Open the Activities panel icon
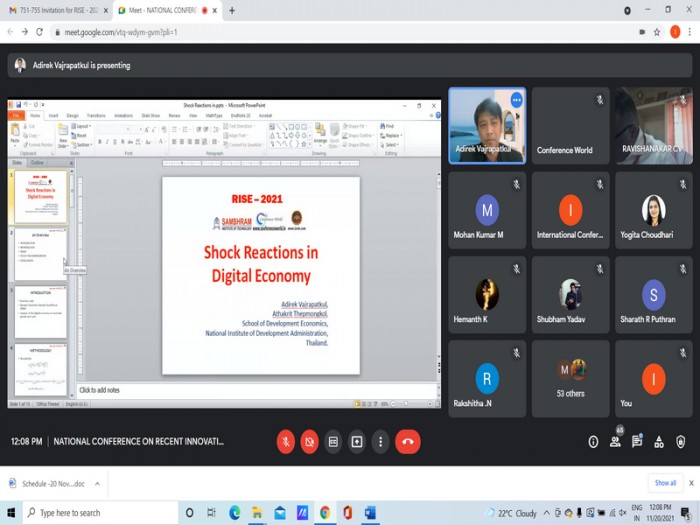The height and width of the screenshot is (525, 700). 659,442
